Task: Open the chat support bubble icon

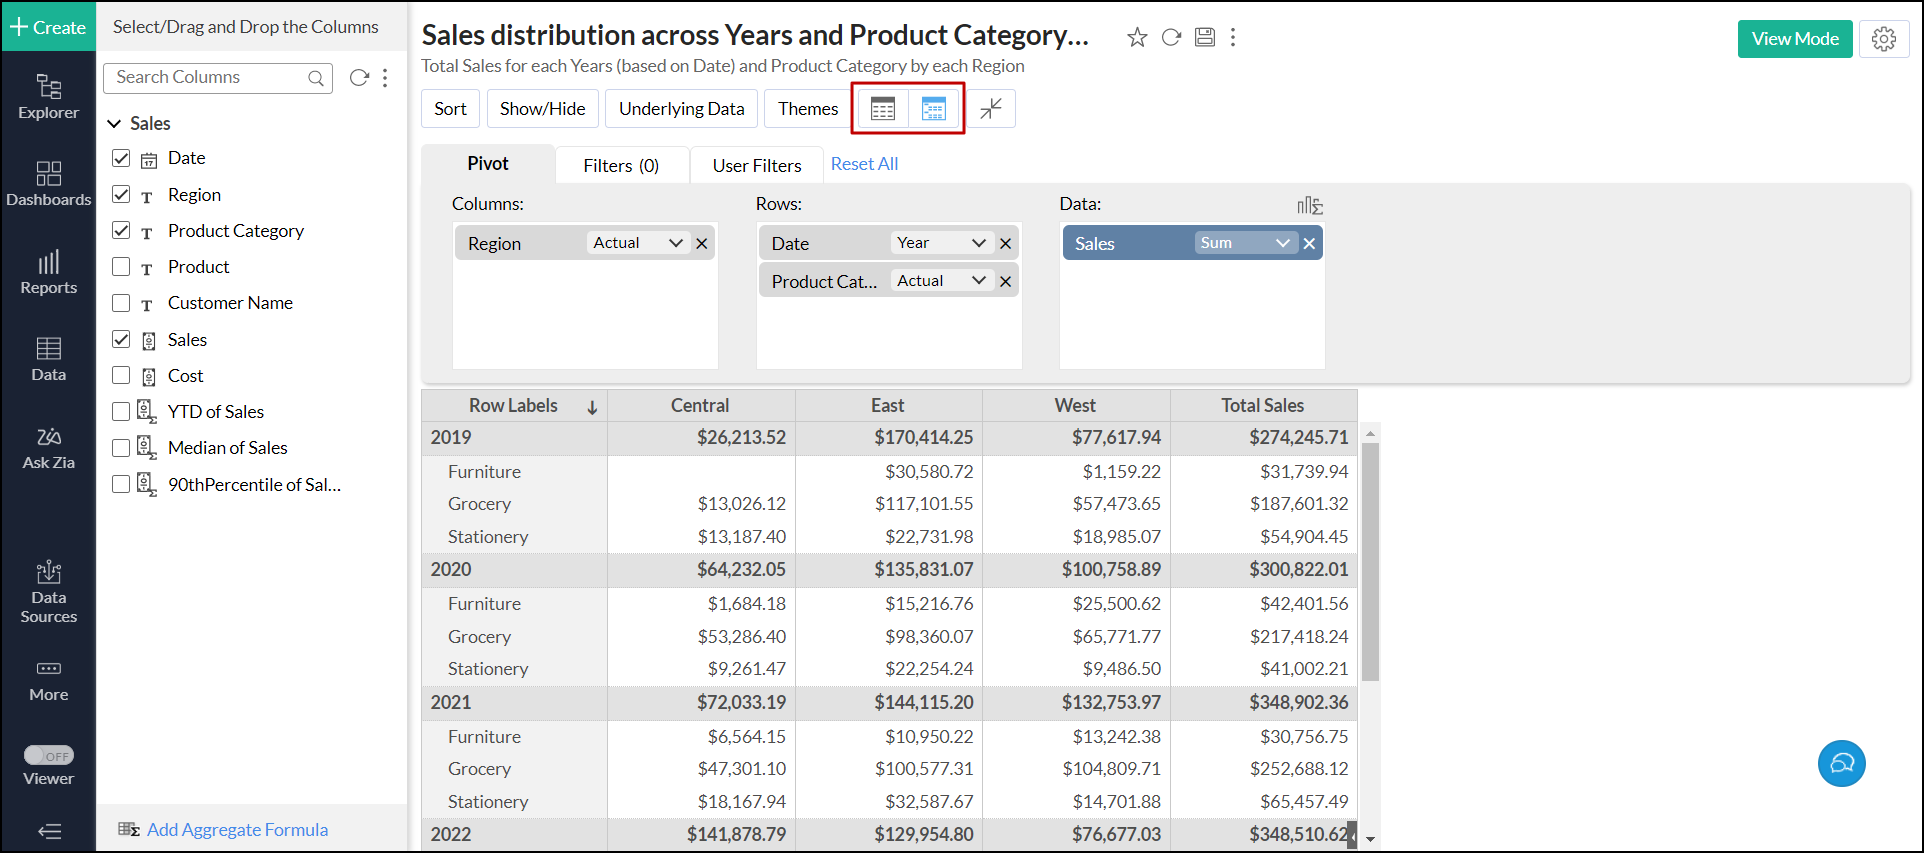Action: [x=1841, y=764]
